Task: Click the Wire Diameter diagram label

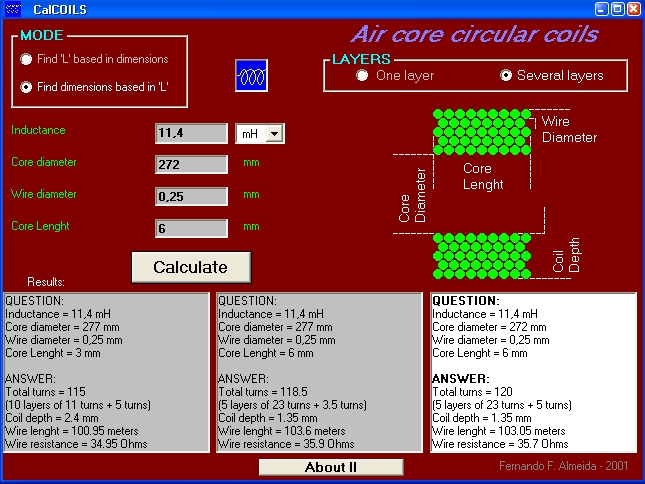Action: click(x=569, y=130)
